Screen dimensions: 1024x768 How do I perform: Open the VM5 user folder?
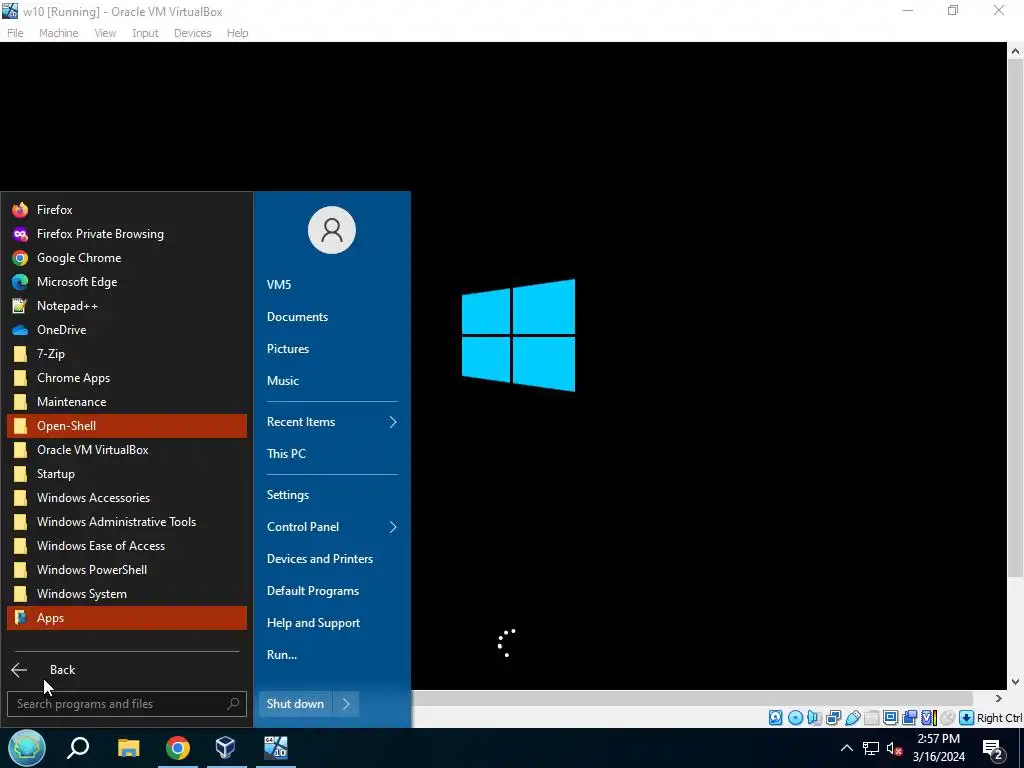point(332,285)
